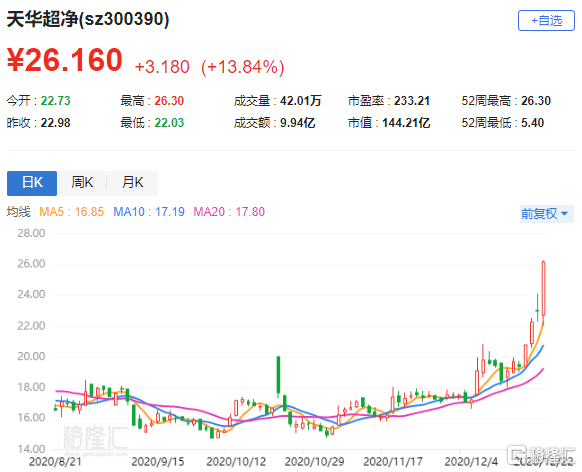The height and width of the screenshot is (472, 582).
Task: Click the 最高 high value 26.30
Action: (x=169, y=101)
